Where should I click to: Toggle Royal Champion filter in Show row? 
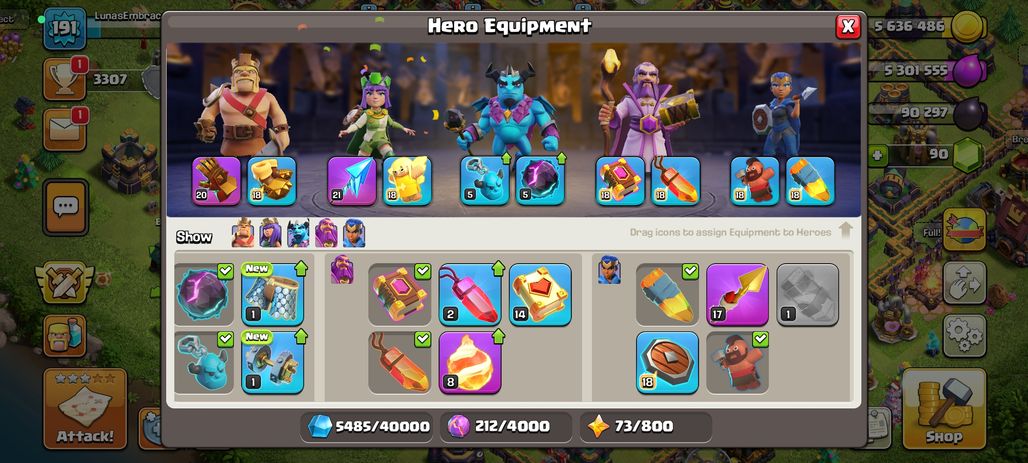click(354, 233)
